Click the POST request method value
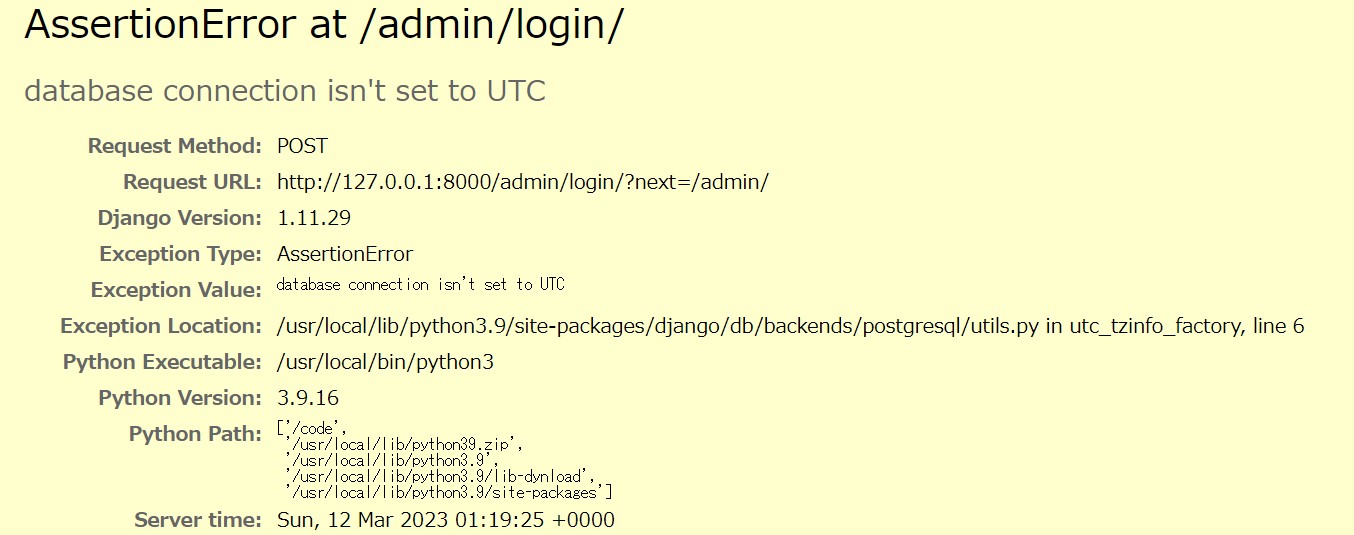This screenshot has width=1354, height=535. point(302,146)
